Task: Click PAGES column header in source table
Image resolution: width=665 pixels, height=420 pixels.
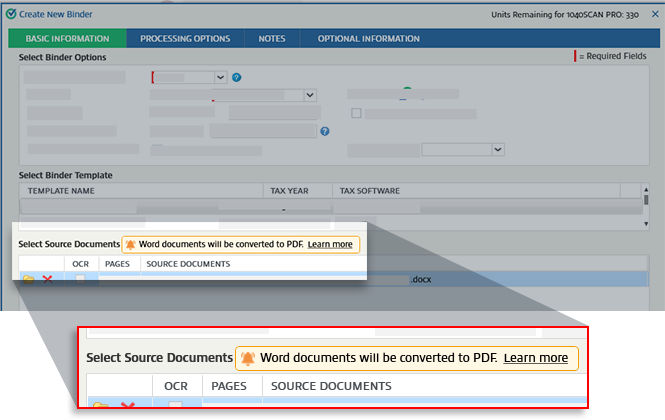Action: click(x=117, y=264)
